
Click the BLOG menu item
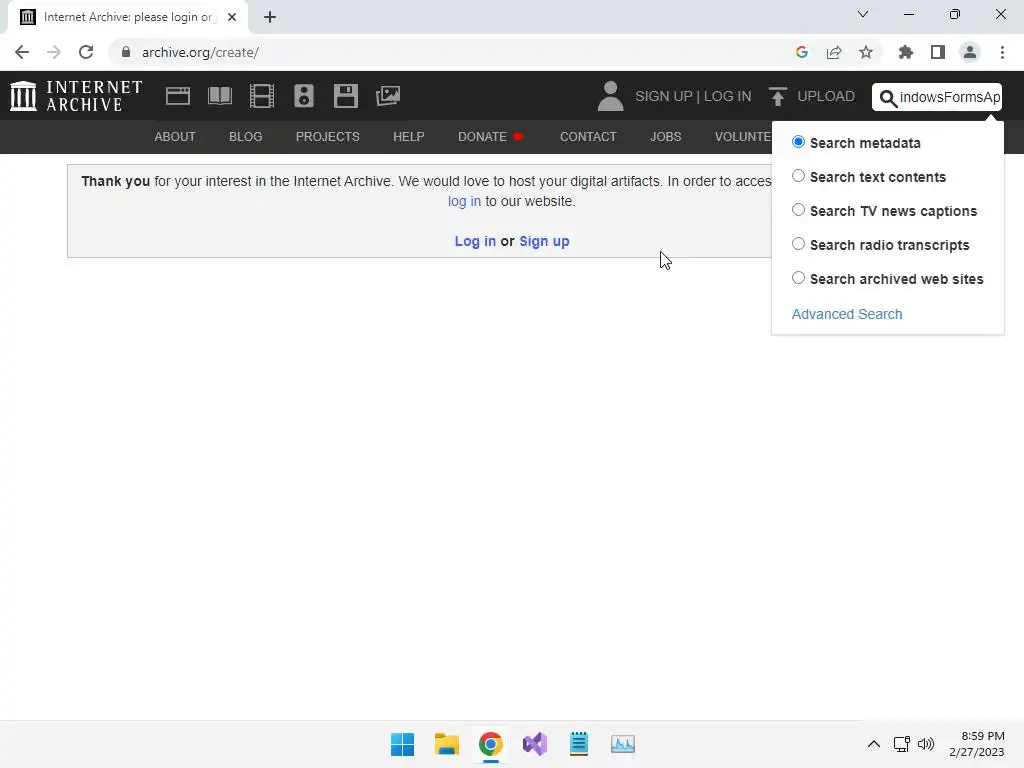(x=246, y=136)
